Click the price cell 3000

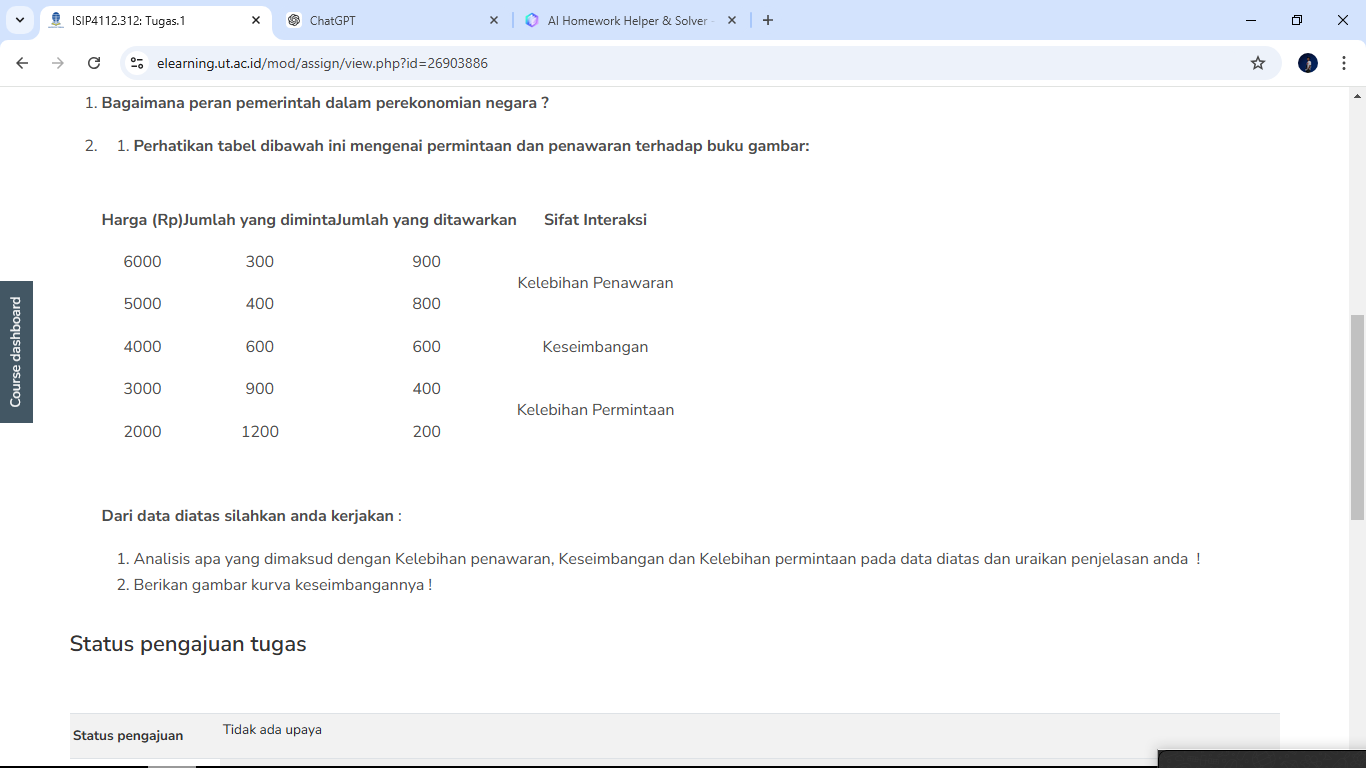pyautogui.click(x=142, y=389)
